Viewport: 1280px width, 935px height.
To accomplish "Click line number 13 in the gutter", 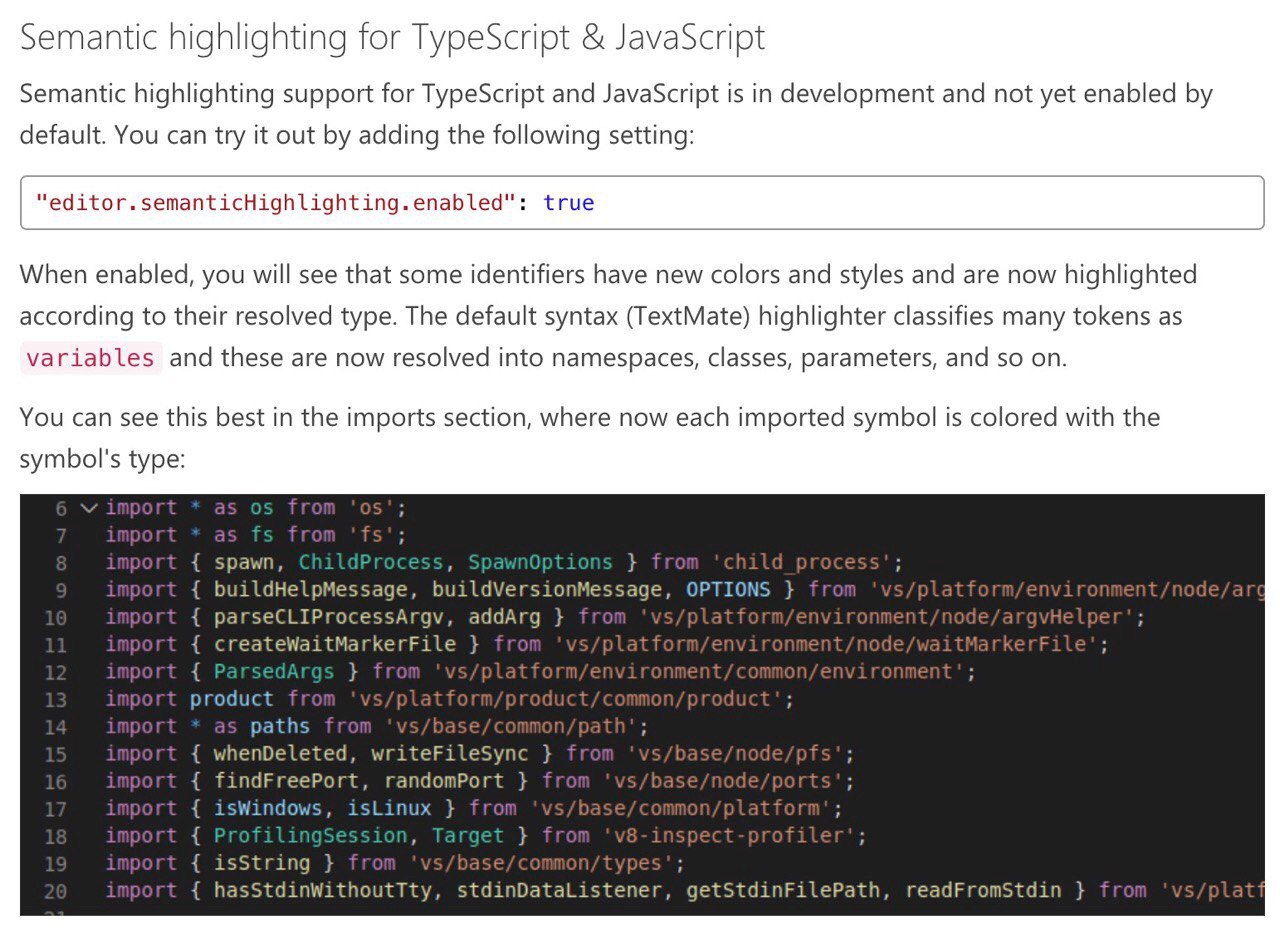I will tap(55, 699).
